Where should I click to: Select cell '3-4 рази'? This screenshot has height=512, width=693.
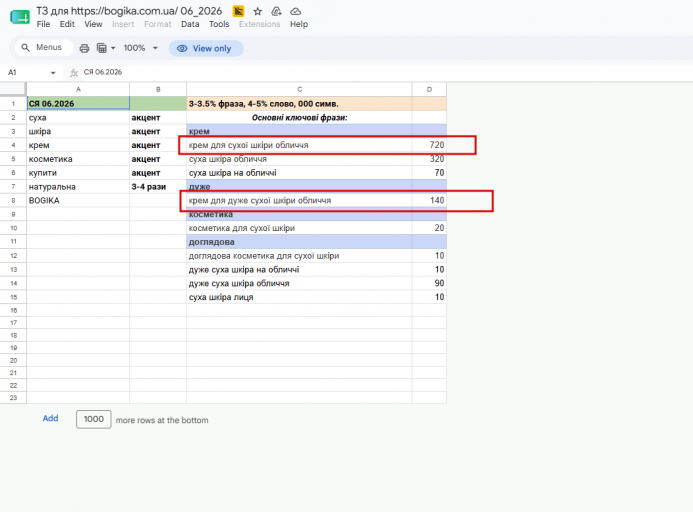[x=158, y=187]
